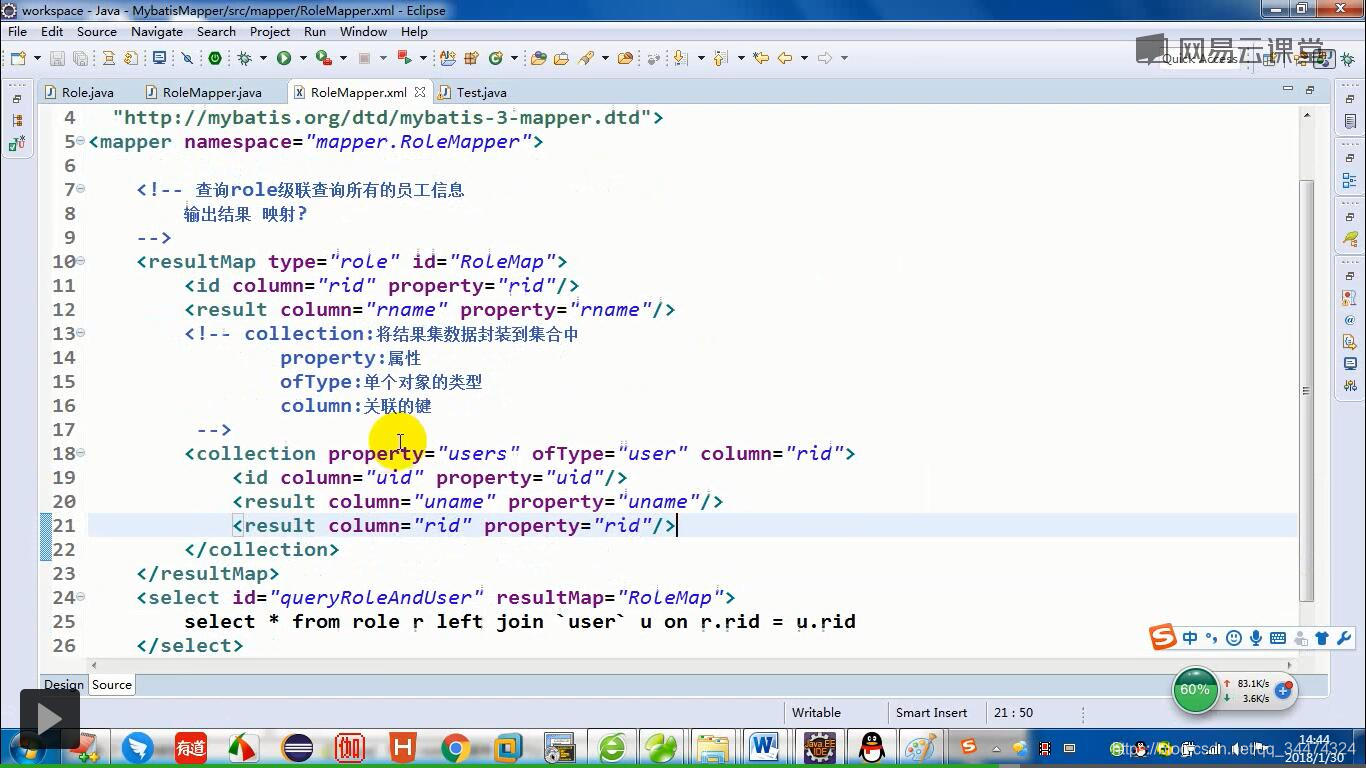This screenshot has height=768, width=1366.
Task: Click the green Run play icon
Action: 284,58
